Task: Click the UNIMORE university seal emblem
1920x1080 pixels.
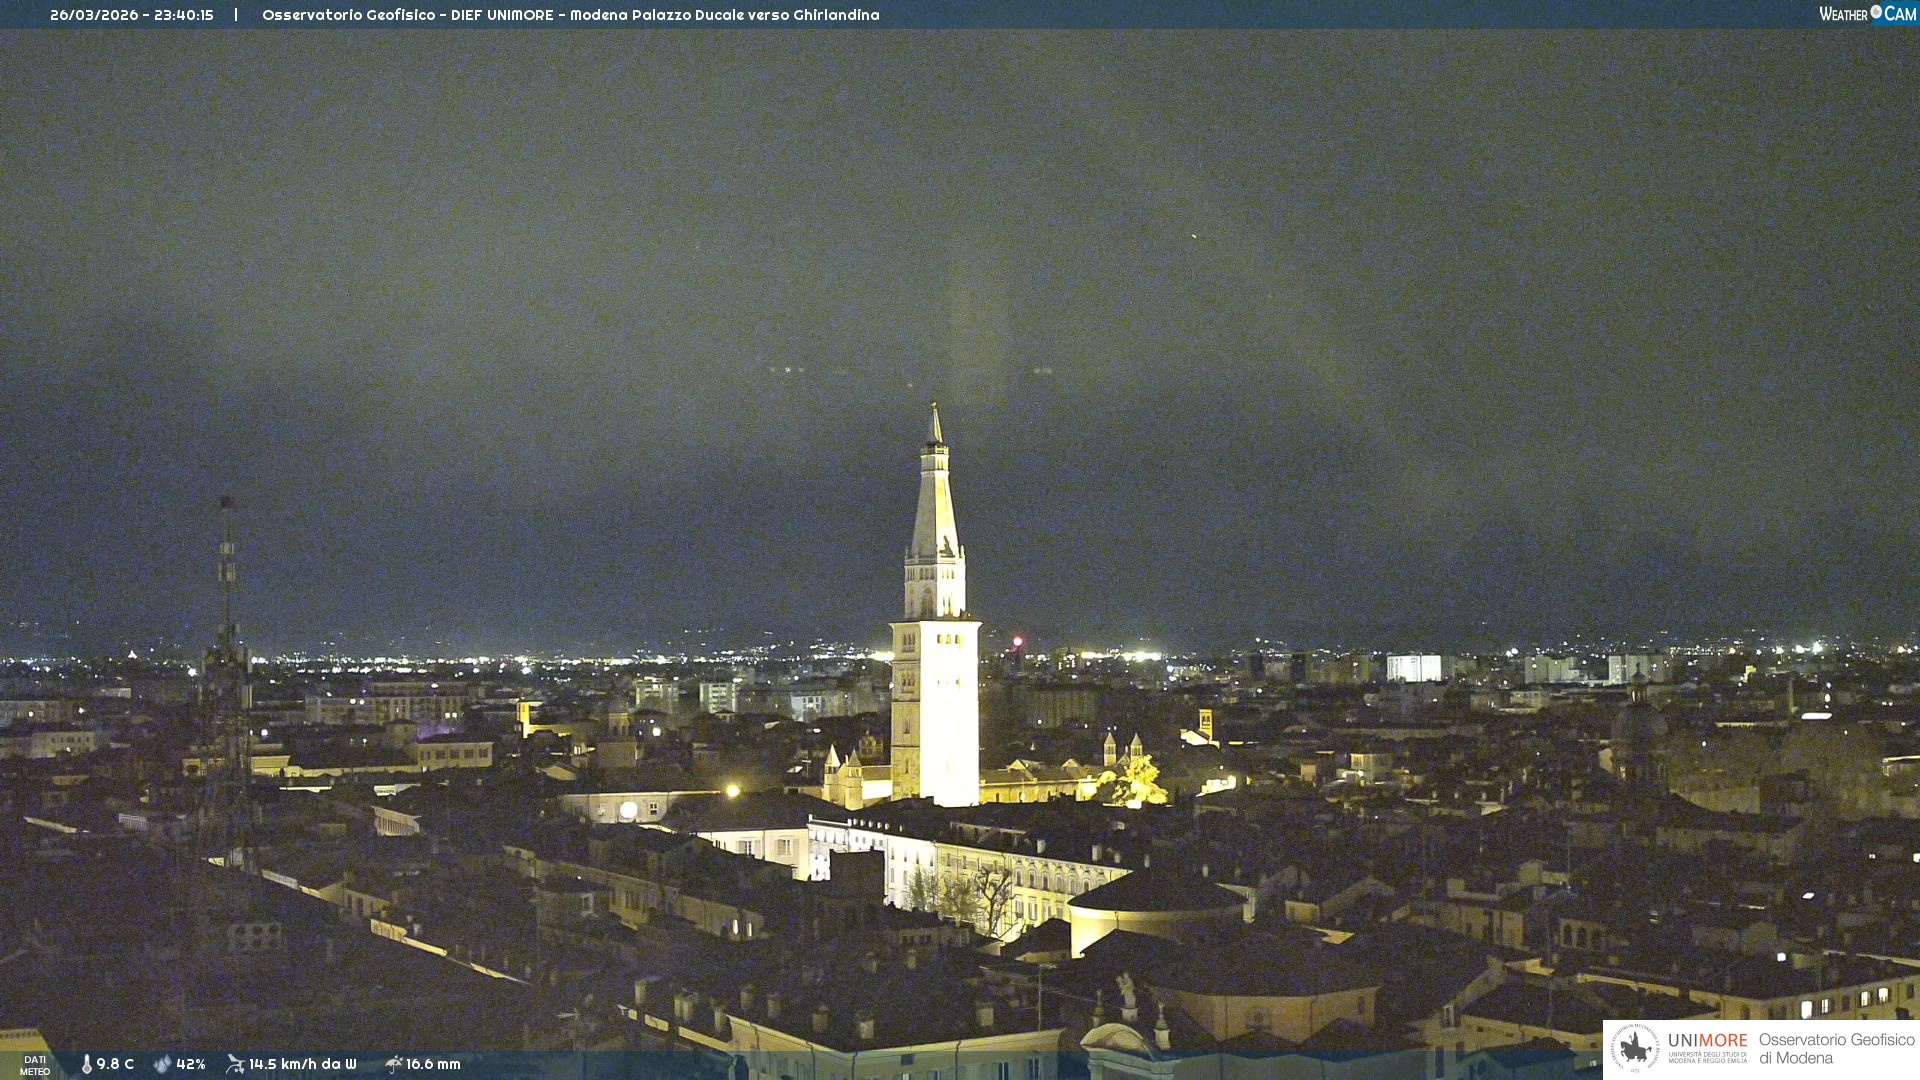Action: pyautogui.click(x=1635, y=1048)
